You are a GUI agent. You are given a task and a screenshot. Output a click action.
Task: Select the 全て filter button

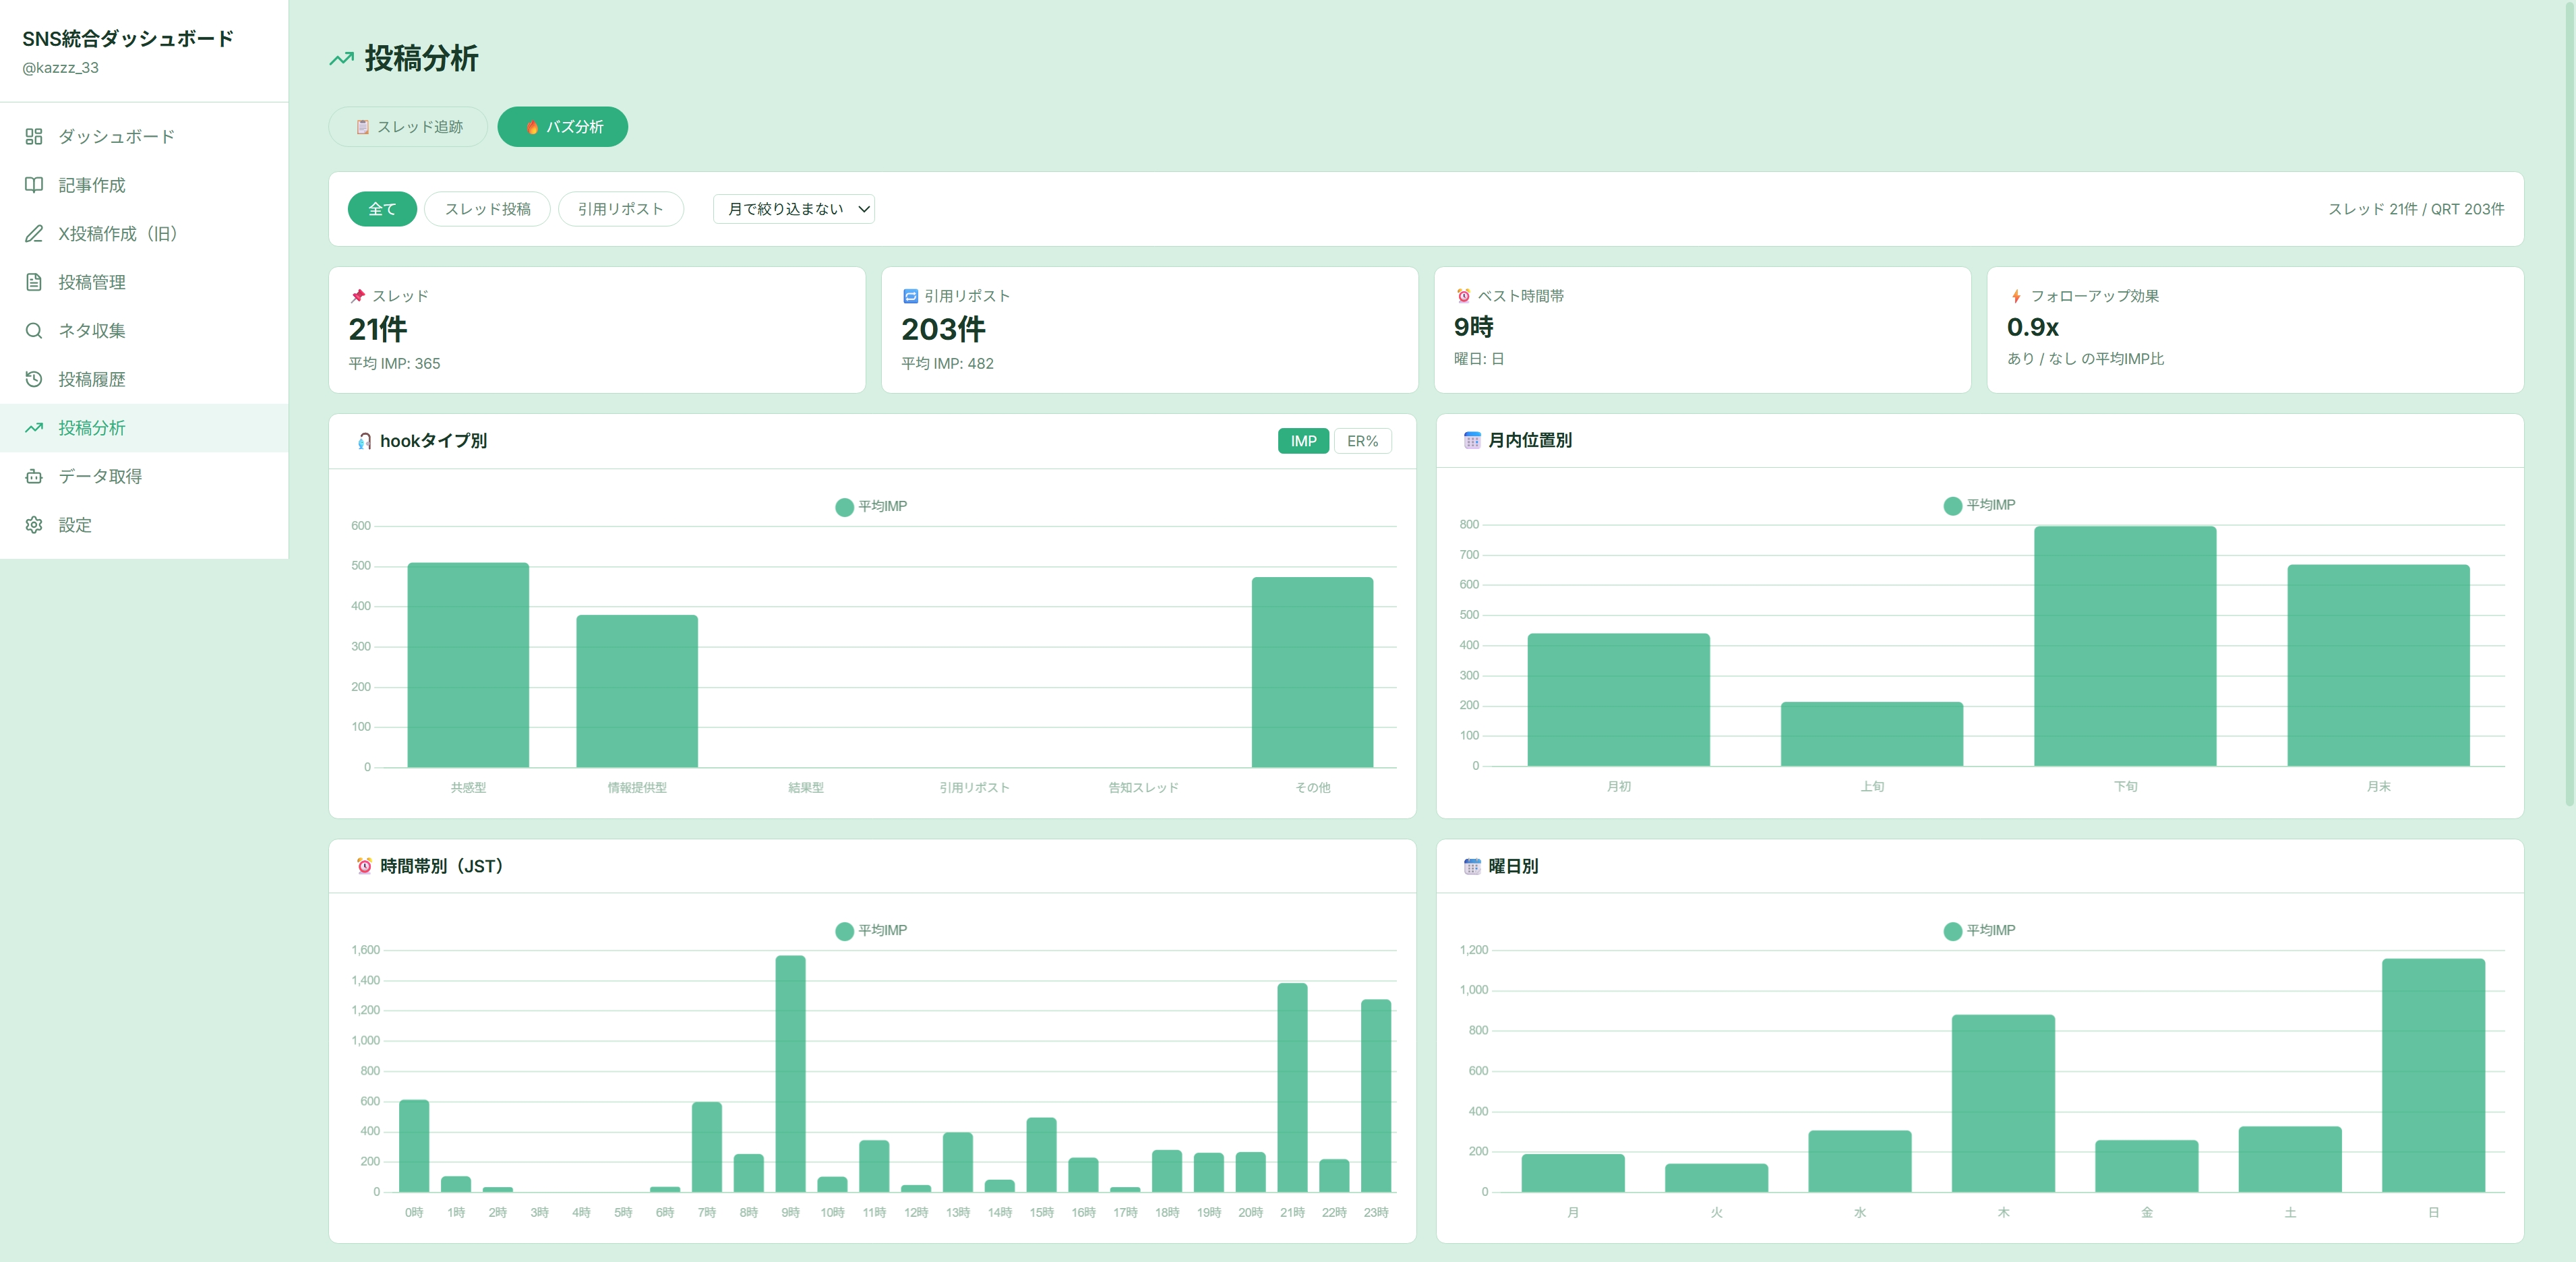[382, 209]
